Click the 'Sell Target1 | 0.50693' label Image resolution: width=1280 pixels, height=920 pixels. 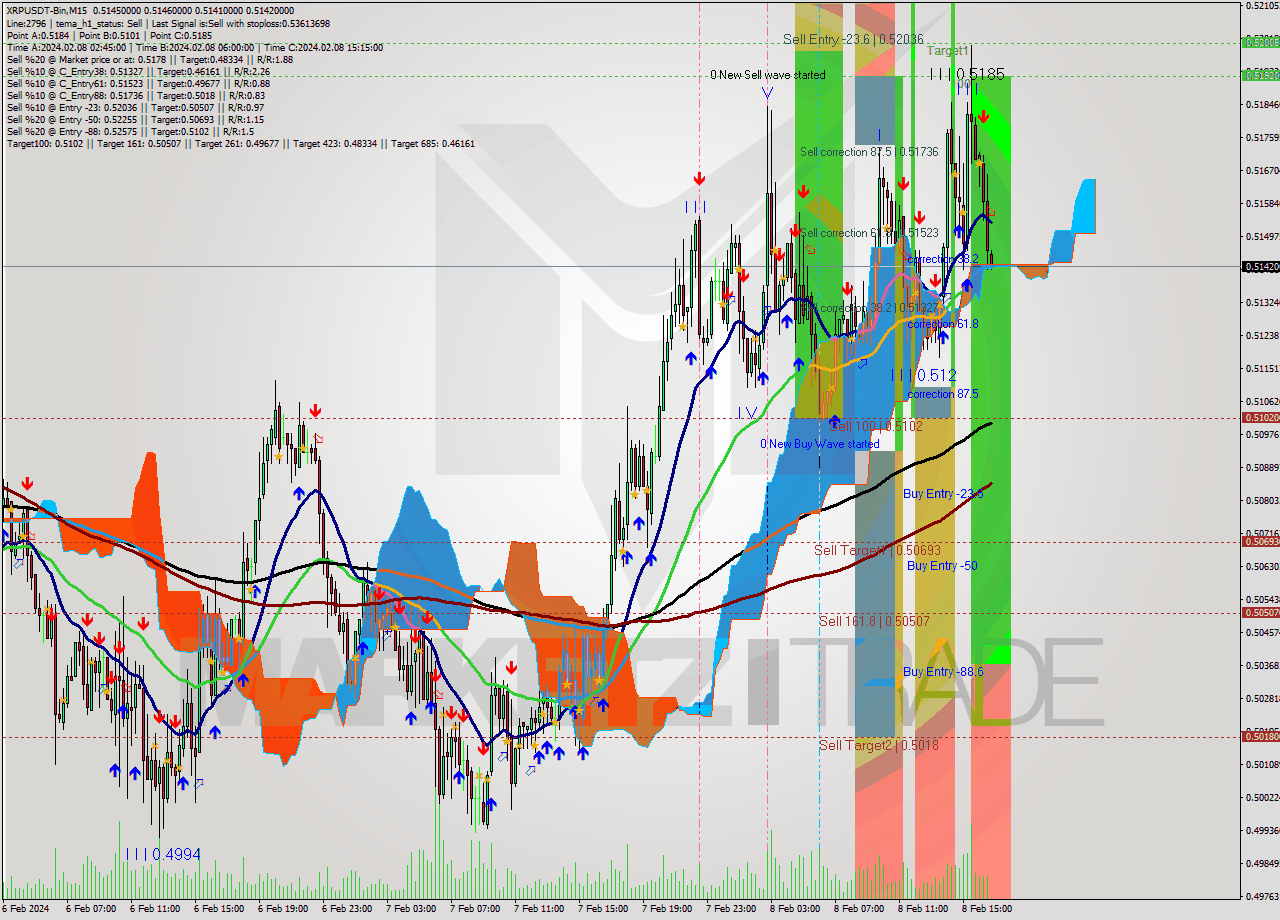click(x=877, y=551)
